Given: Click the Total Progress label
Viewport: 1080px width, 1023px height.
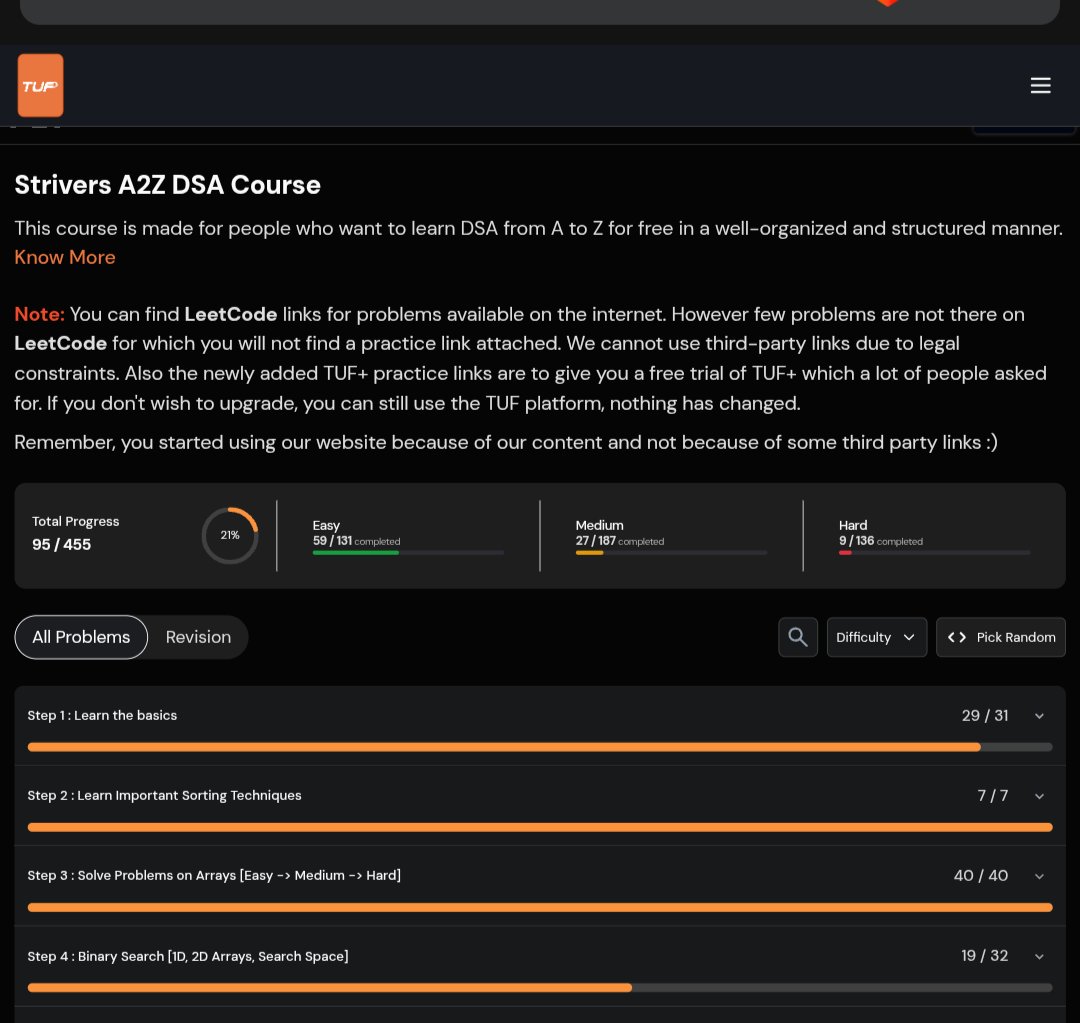Looking at the screenshot, I should tap(75, 521).
